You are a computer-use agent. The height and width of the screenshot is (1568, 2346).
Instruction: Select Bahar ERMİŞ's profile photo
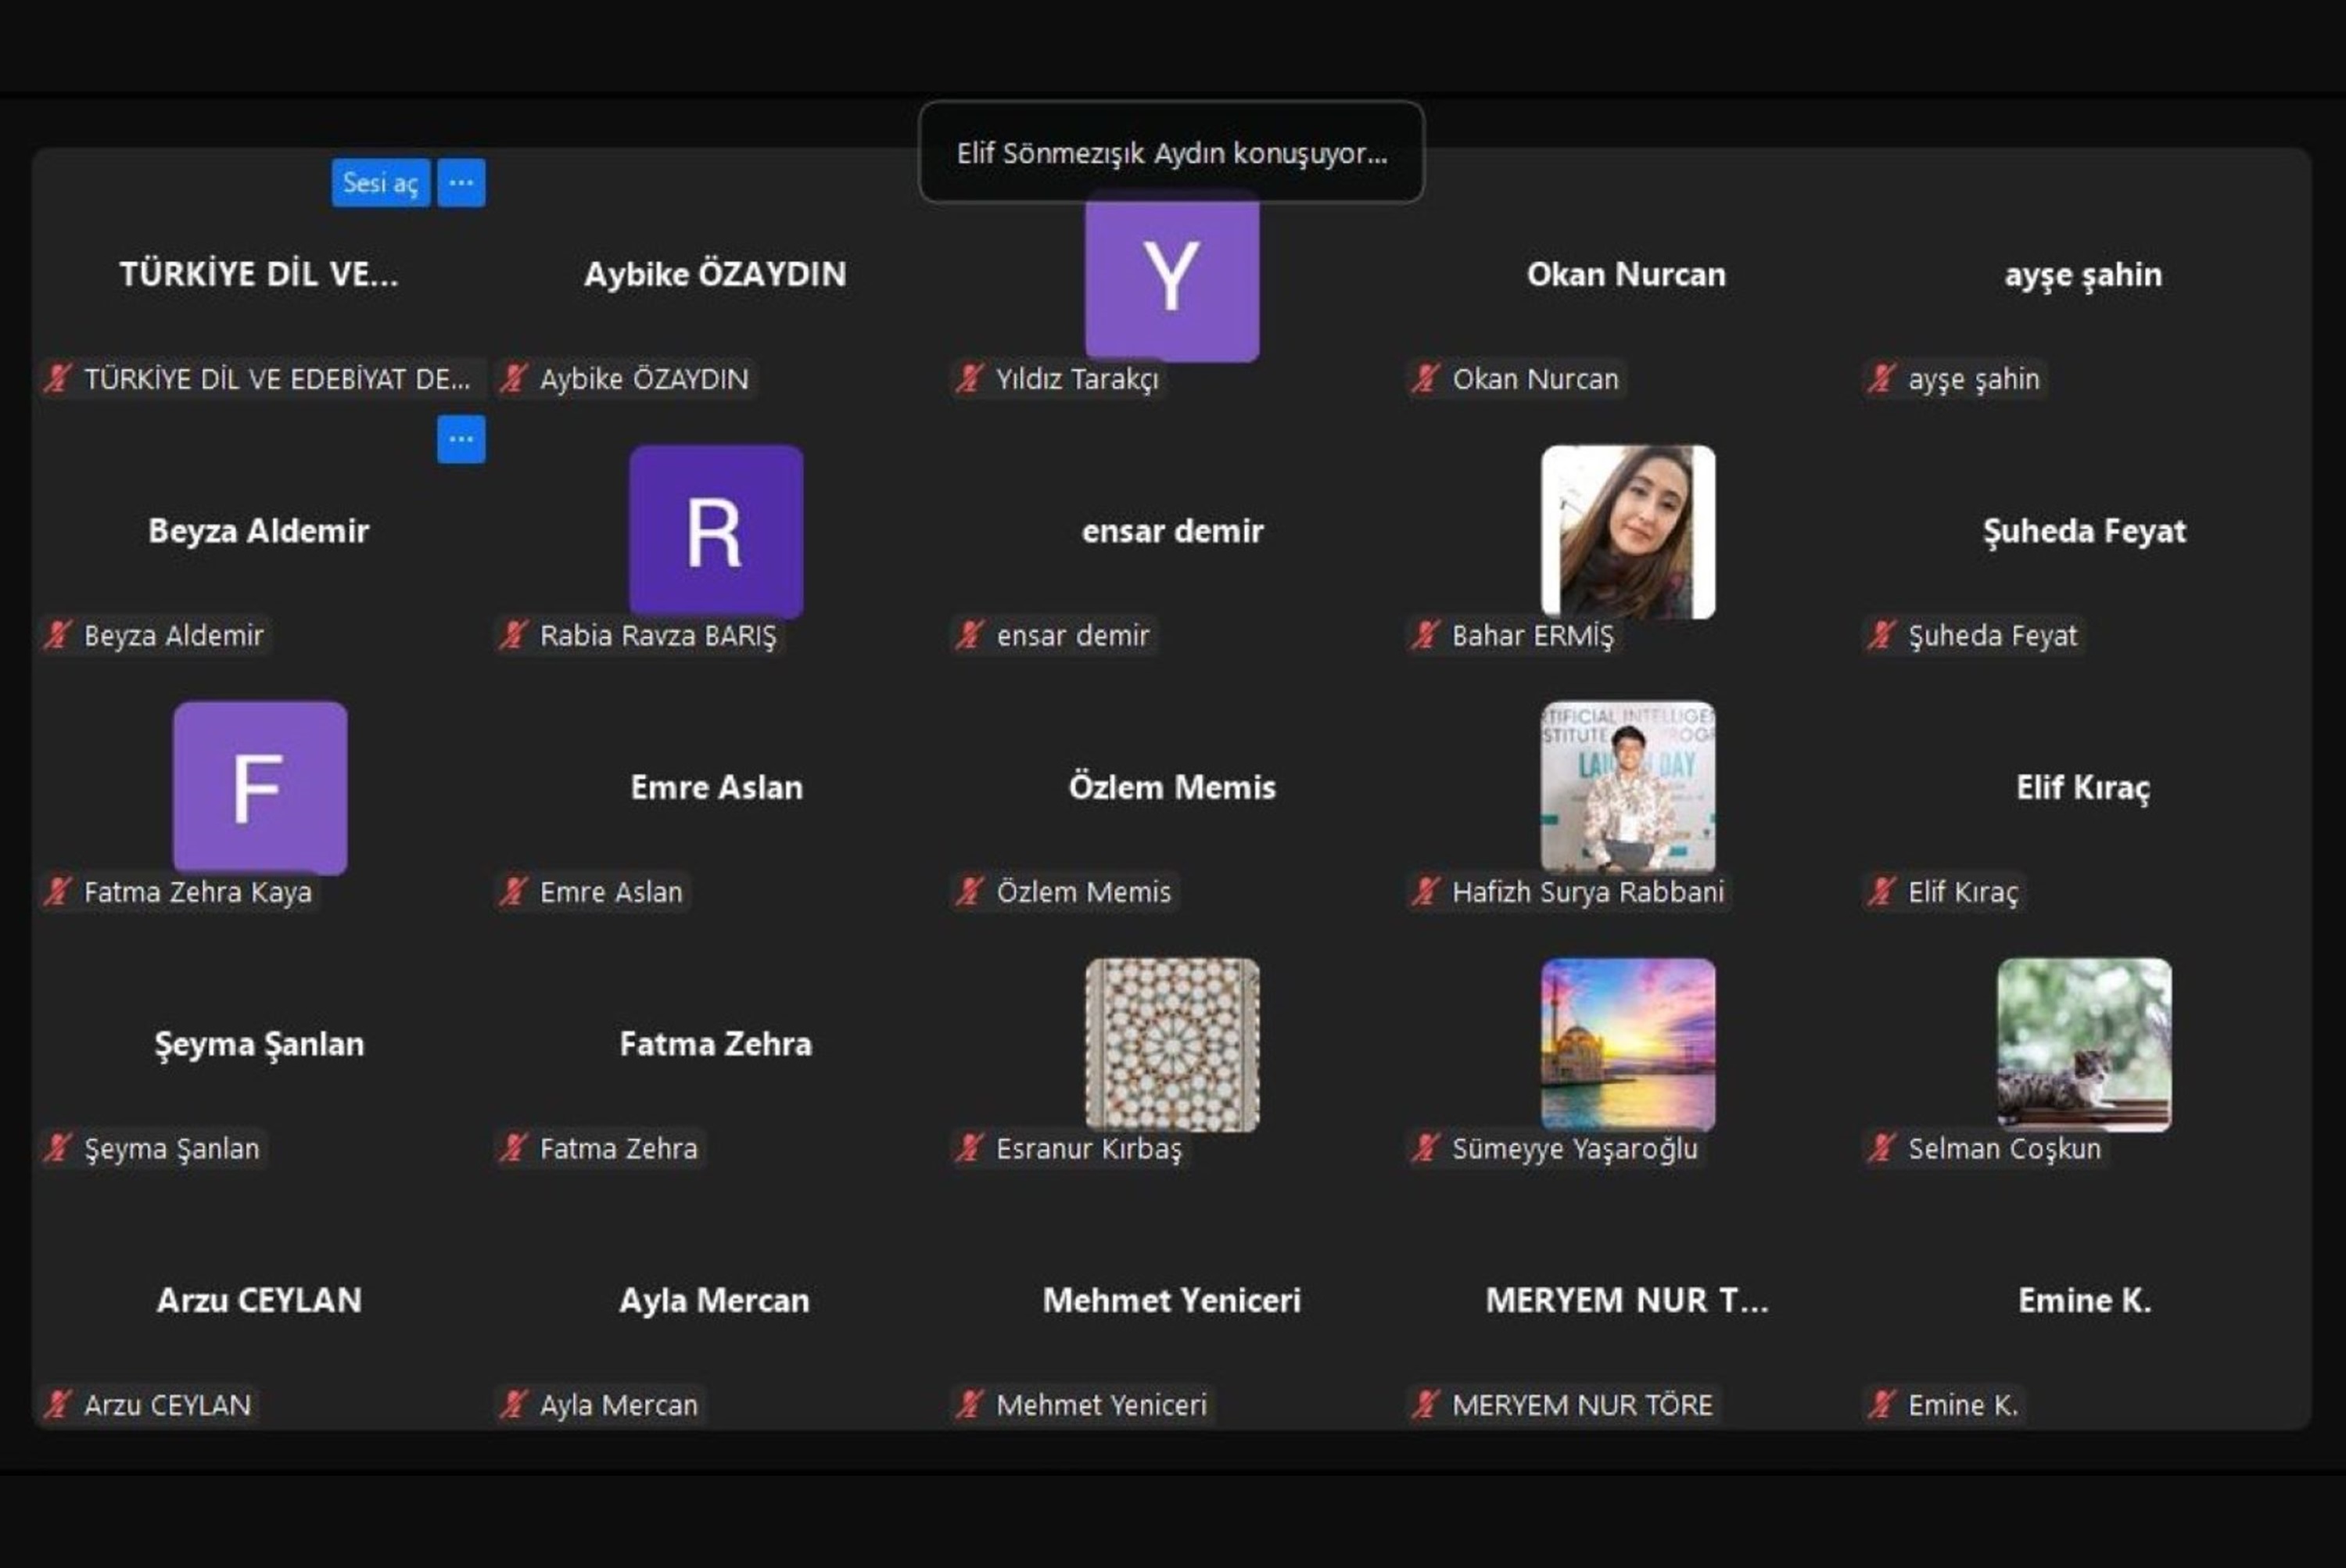click(x=1628, y=531)
